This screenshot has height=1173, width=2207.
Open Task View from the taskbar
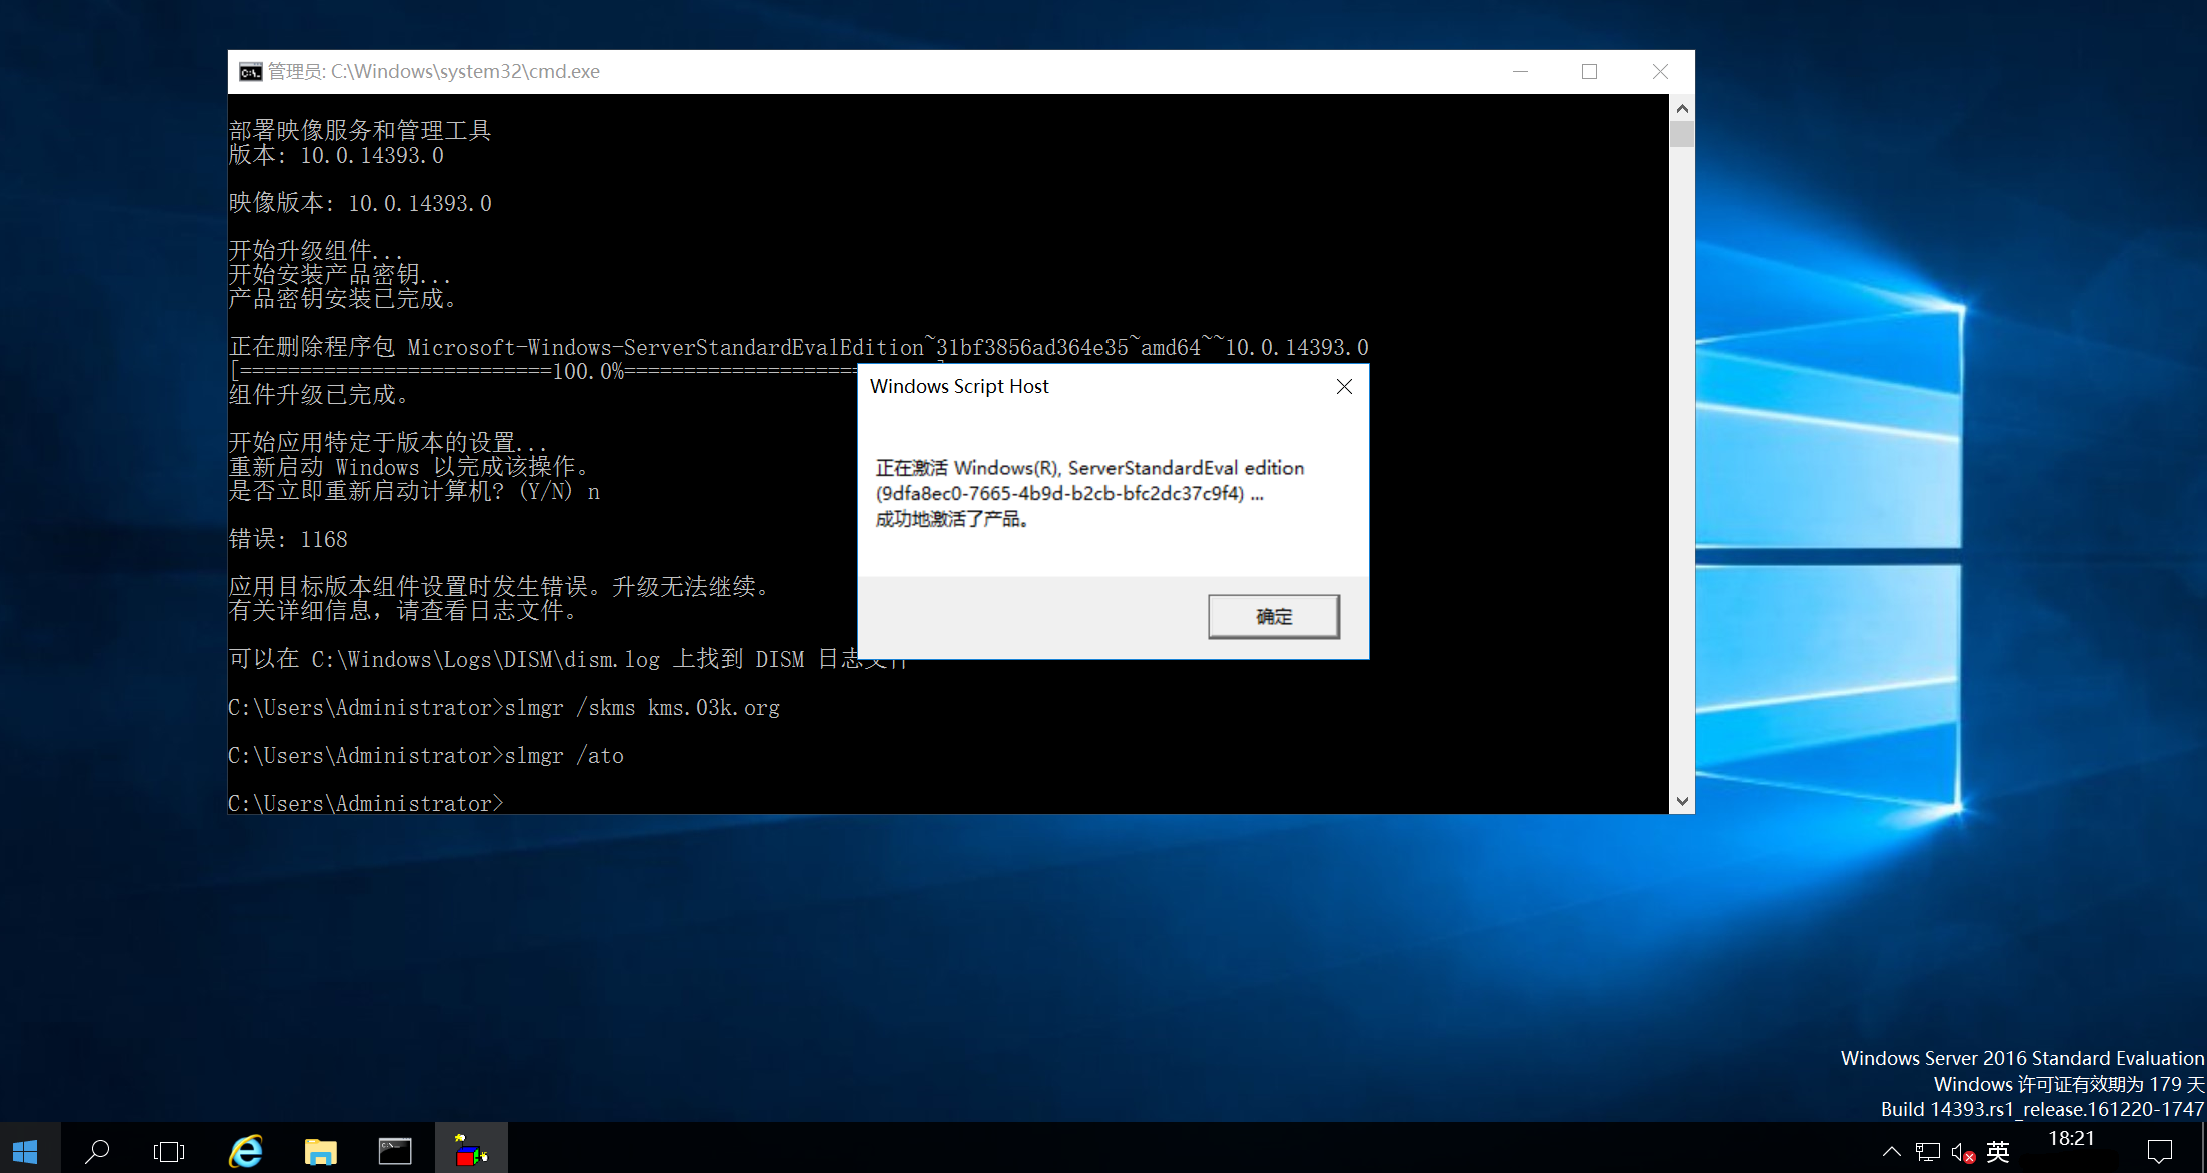point(169,1151)
